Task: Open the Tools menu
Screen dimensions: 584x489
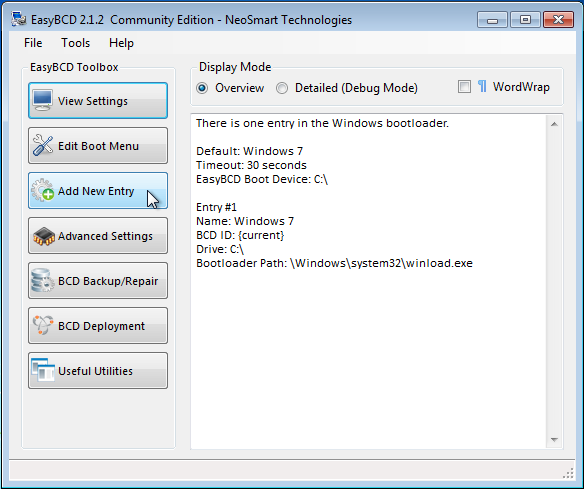Action: point(76,43)
